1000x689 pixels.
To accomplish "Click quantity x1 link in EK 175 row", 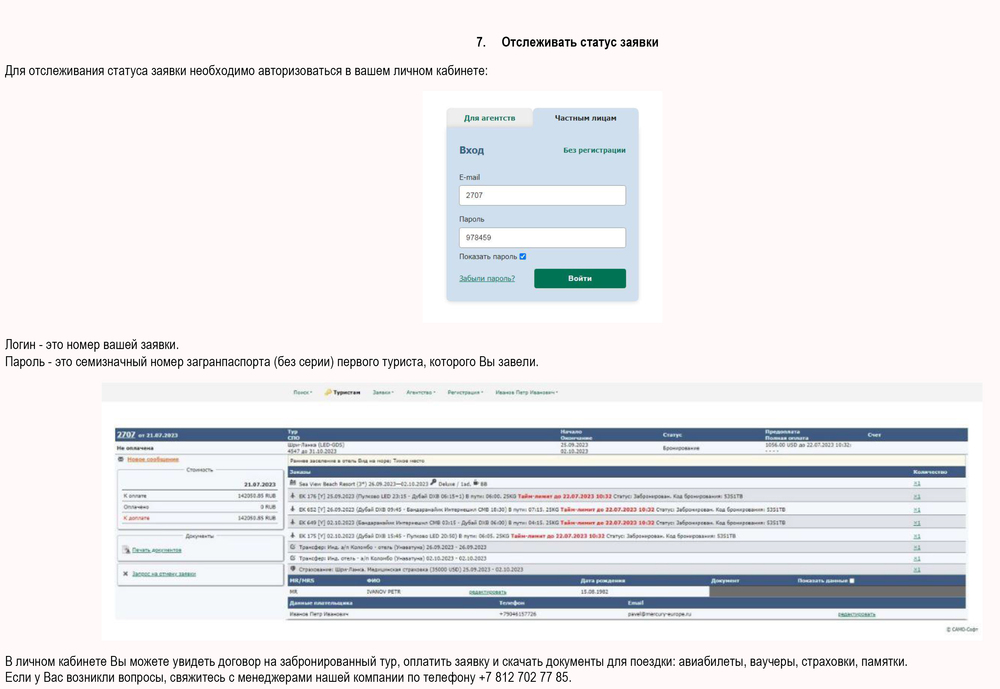I will tap(916, 536).
